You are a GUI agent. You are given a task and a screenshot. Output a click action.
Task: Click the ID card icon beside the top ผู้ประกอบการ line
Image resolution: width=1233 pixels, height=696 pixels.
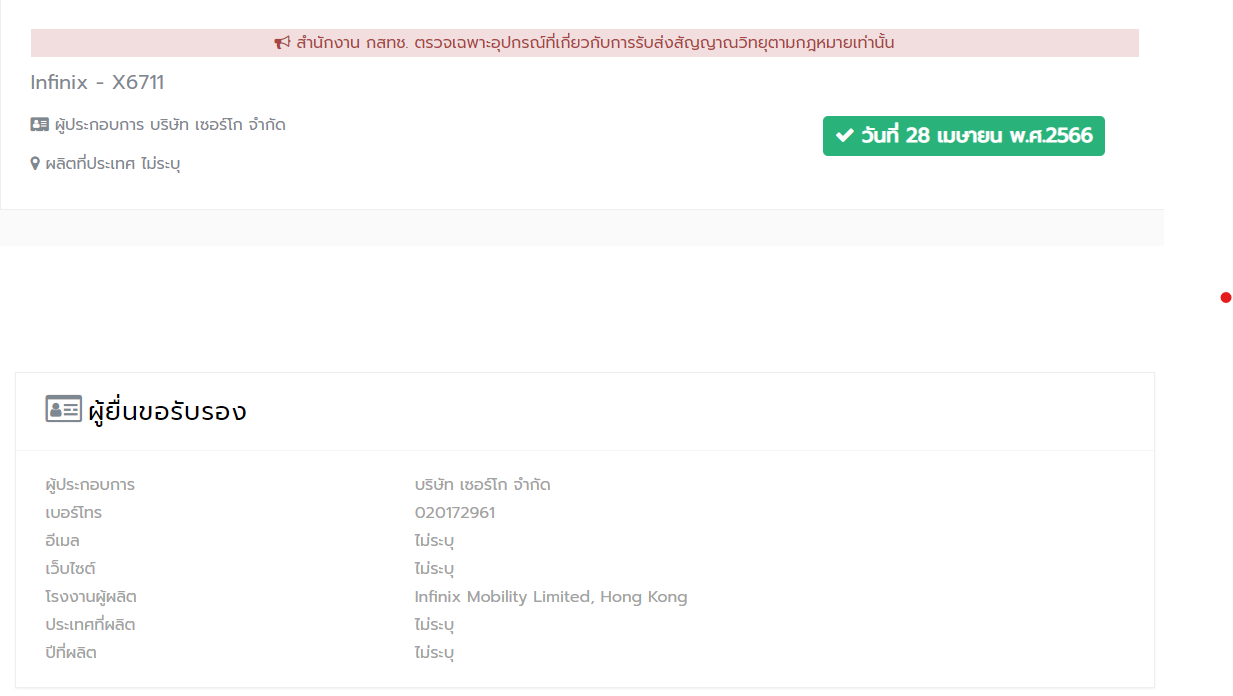click(40, 125)
